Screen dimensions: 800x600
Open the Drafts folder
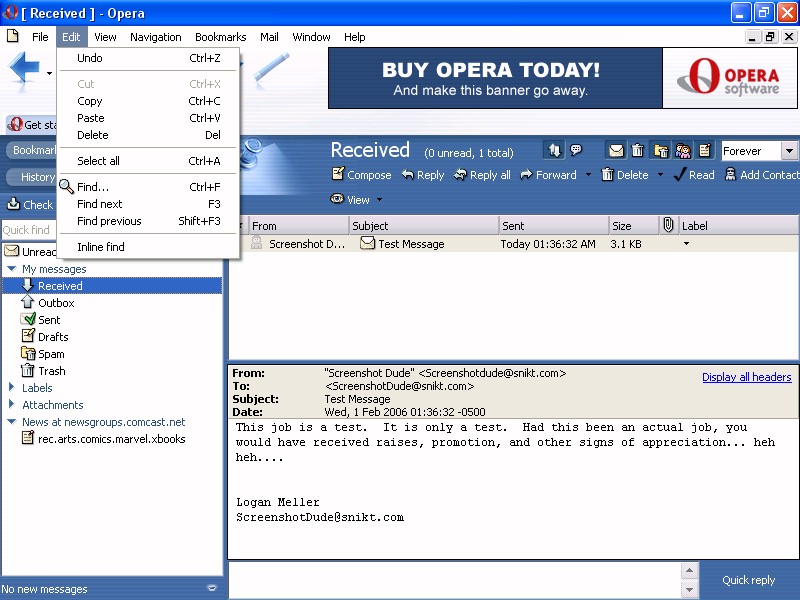pos(45,337)
